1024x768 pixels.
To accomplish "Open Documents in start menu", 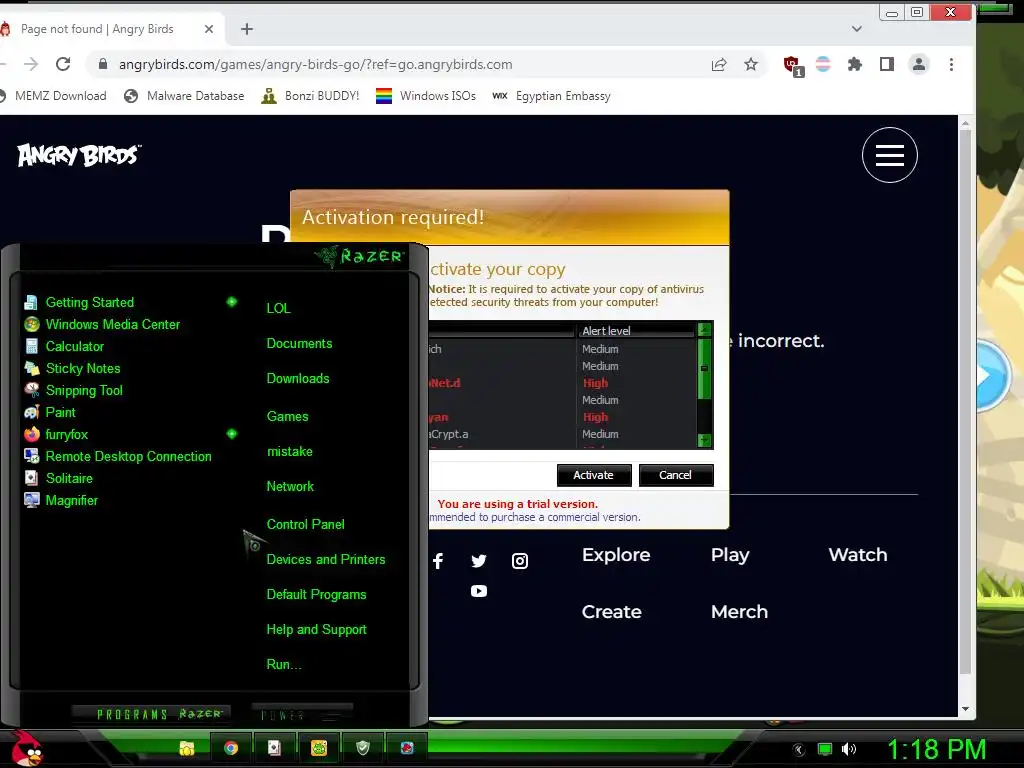I will 299,344.
